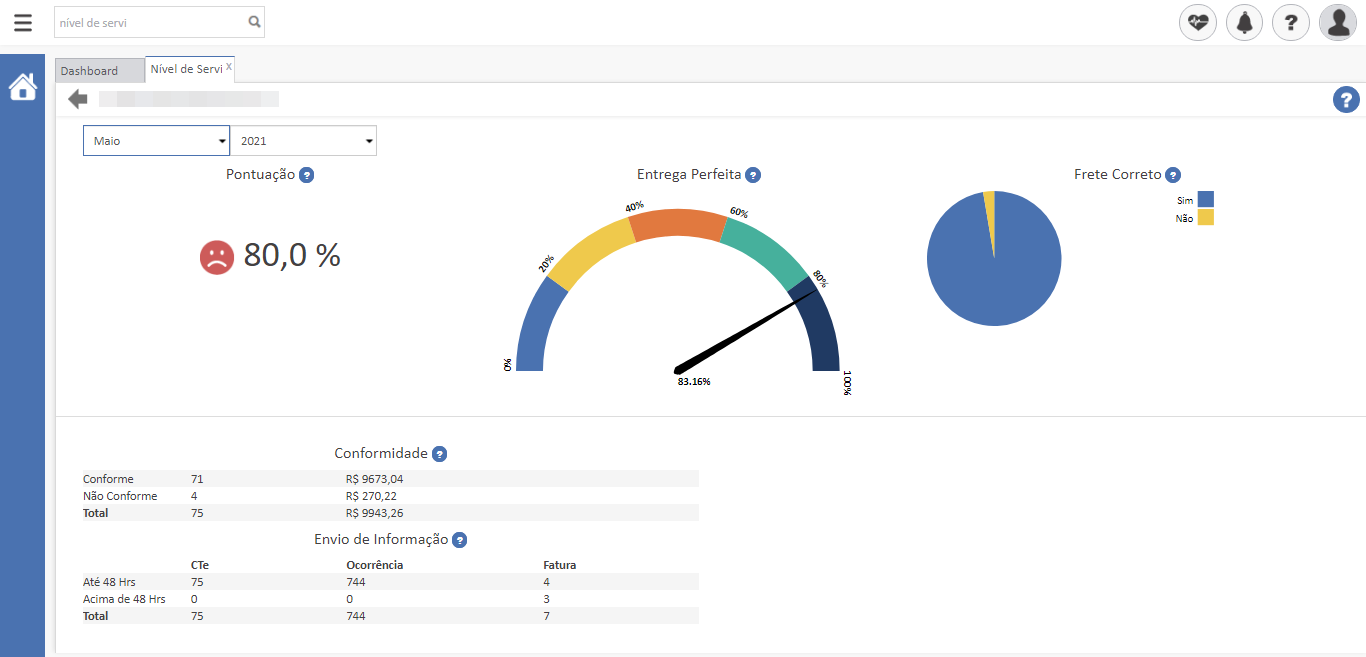This screenshot has height=657, width=1366.
Task: Open the system health heartbeat icon
Action: point(1197,22)
